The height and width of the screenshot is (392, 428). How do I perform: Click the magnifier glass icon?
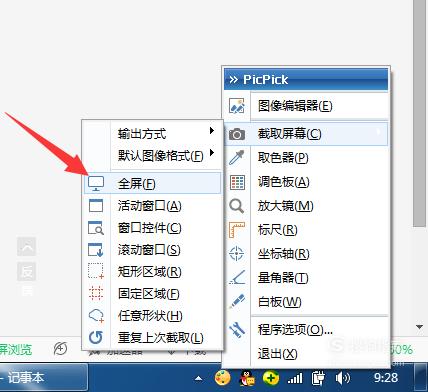[237, 206]
